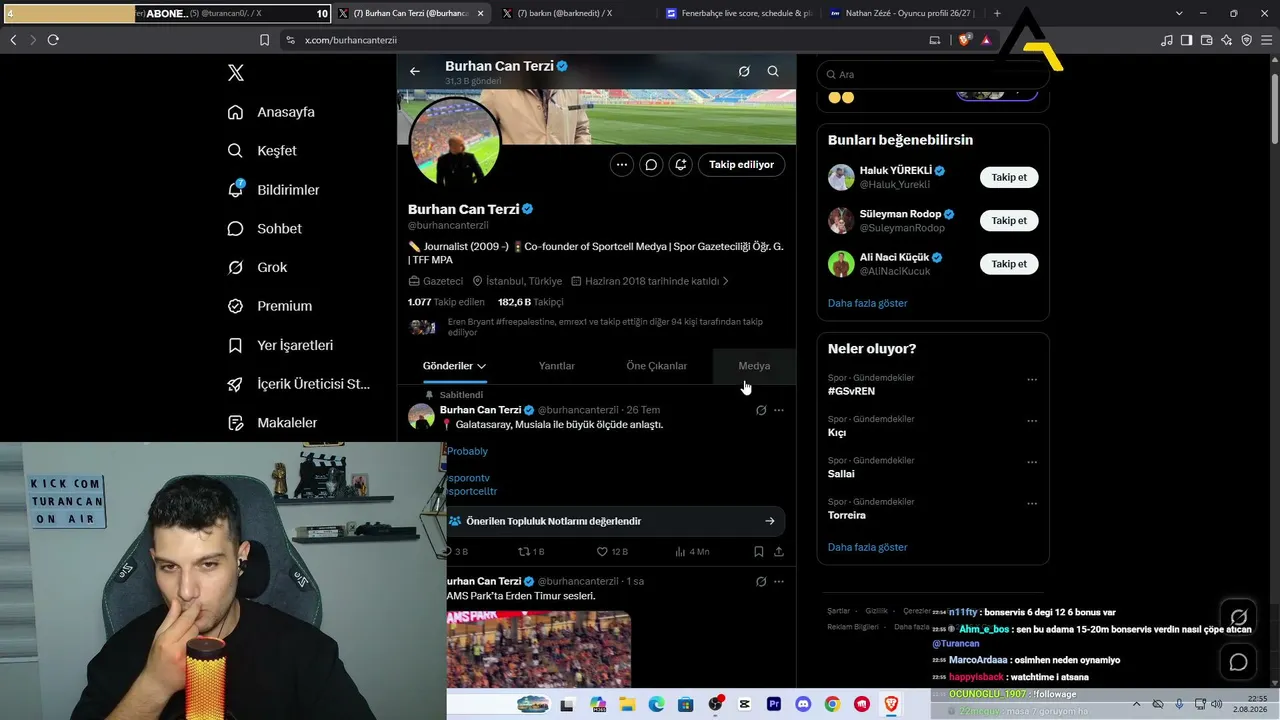Show more trends under Neler oluyor?

click(x=867, y=547)
